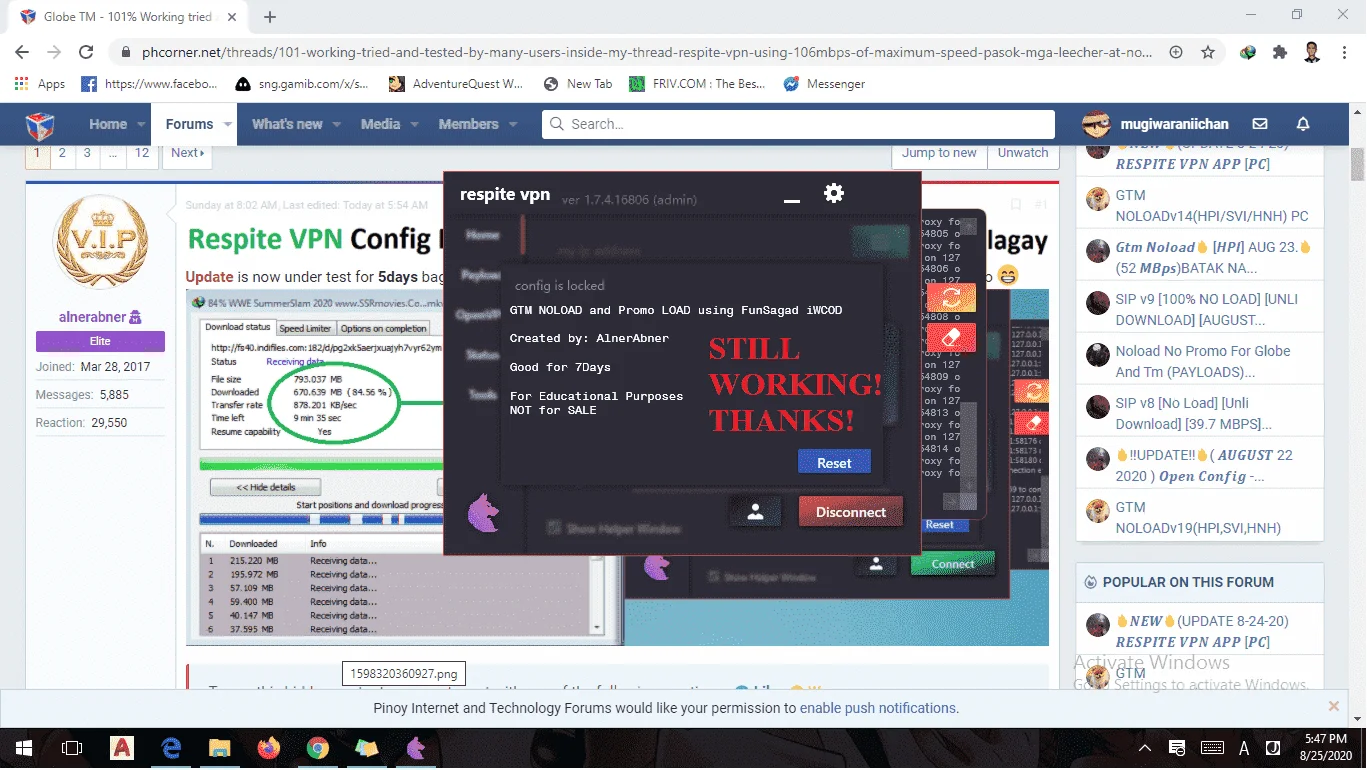Click the phcorner site logo

[40, 125]
